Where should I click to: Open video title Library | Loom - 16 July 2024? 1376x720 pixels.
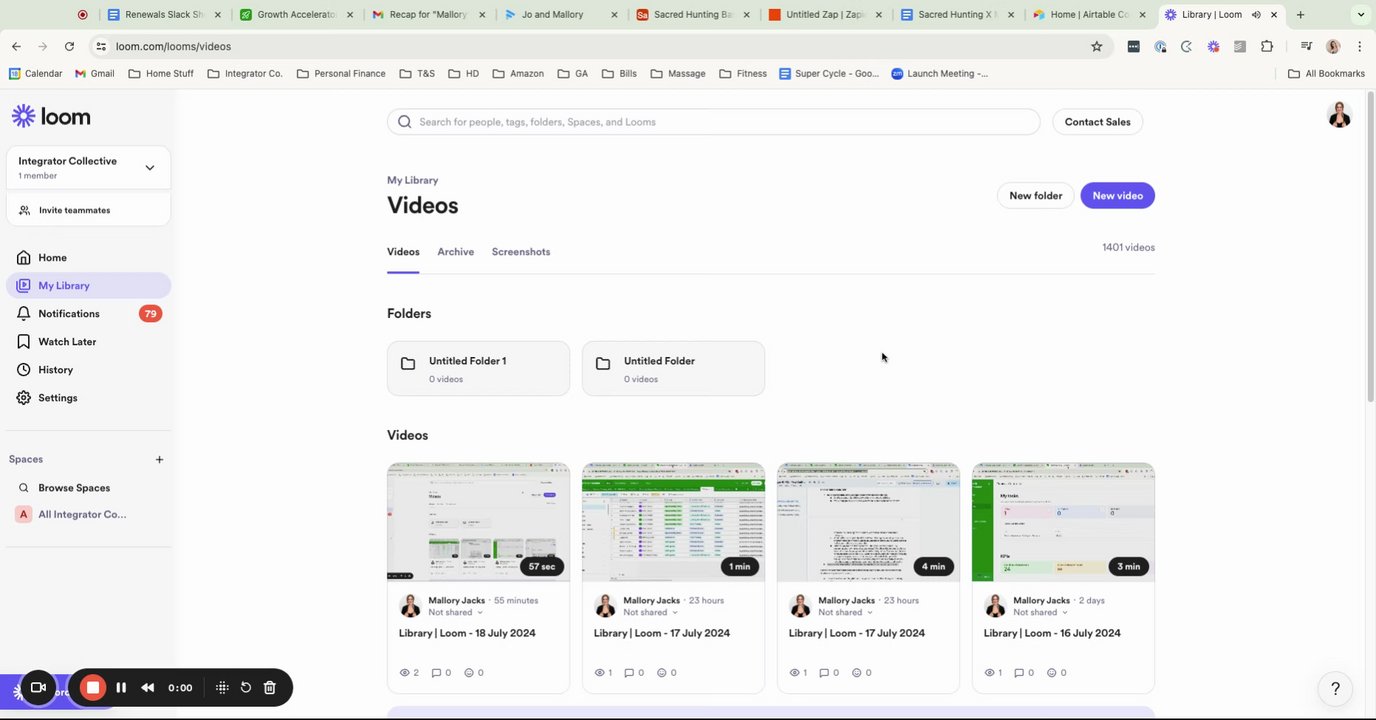1052,633
